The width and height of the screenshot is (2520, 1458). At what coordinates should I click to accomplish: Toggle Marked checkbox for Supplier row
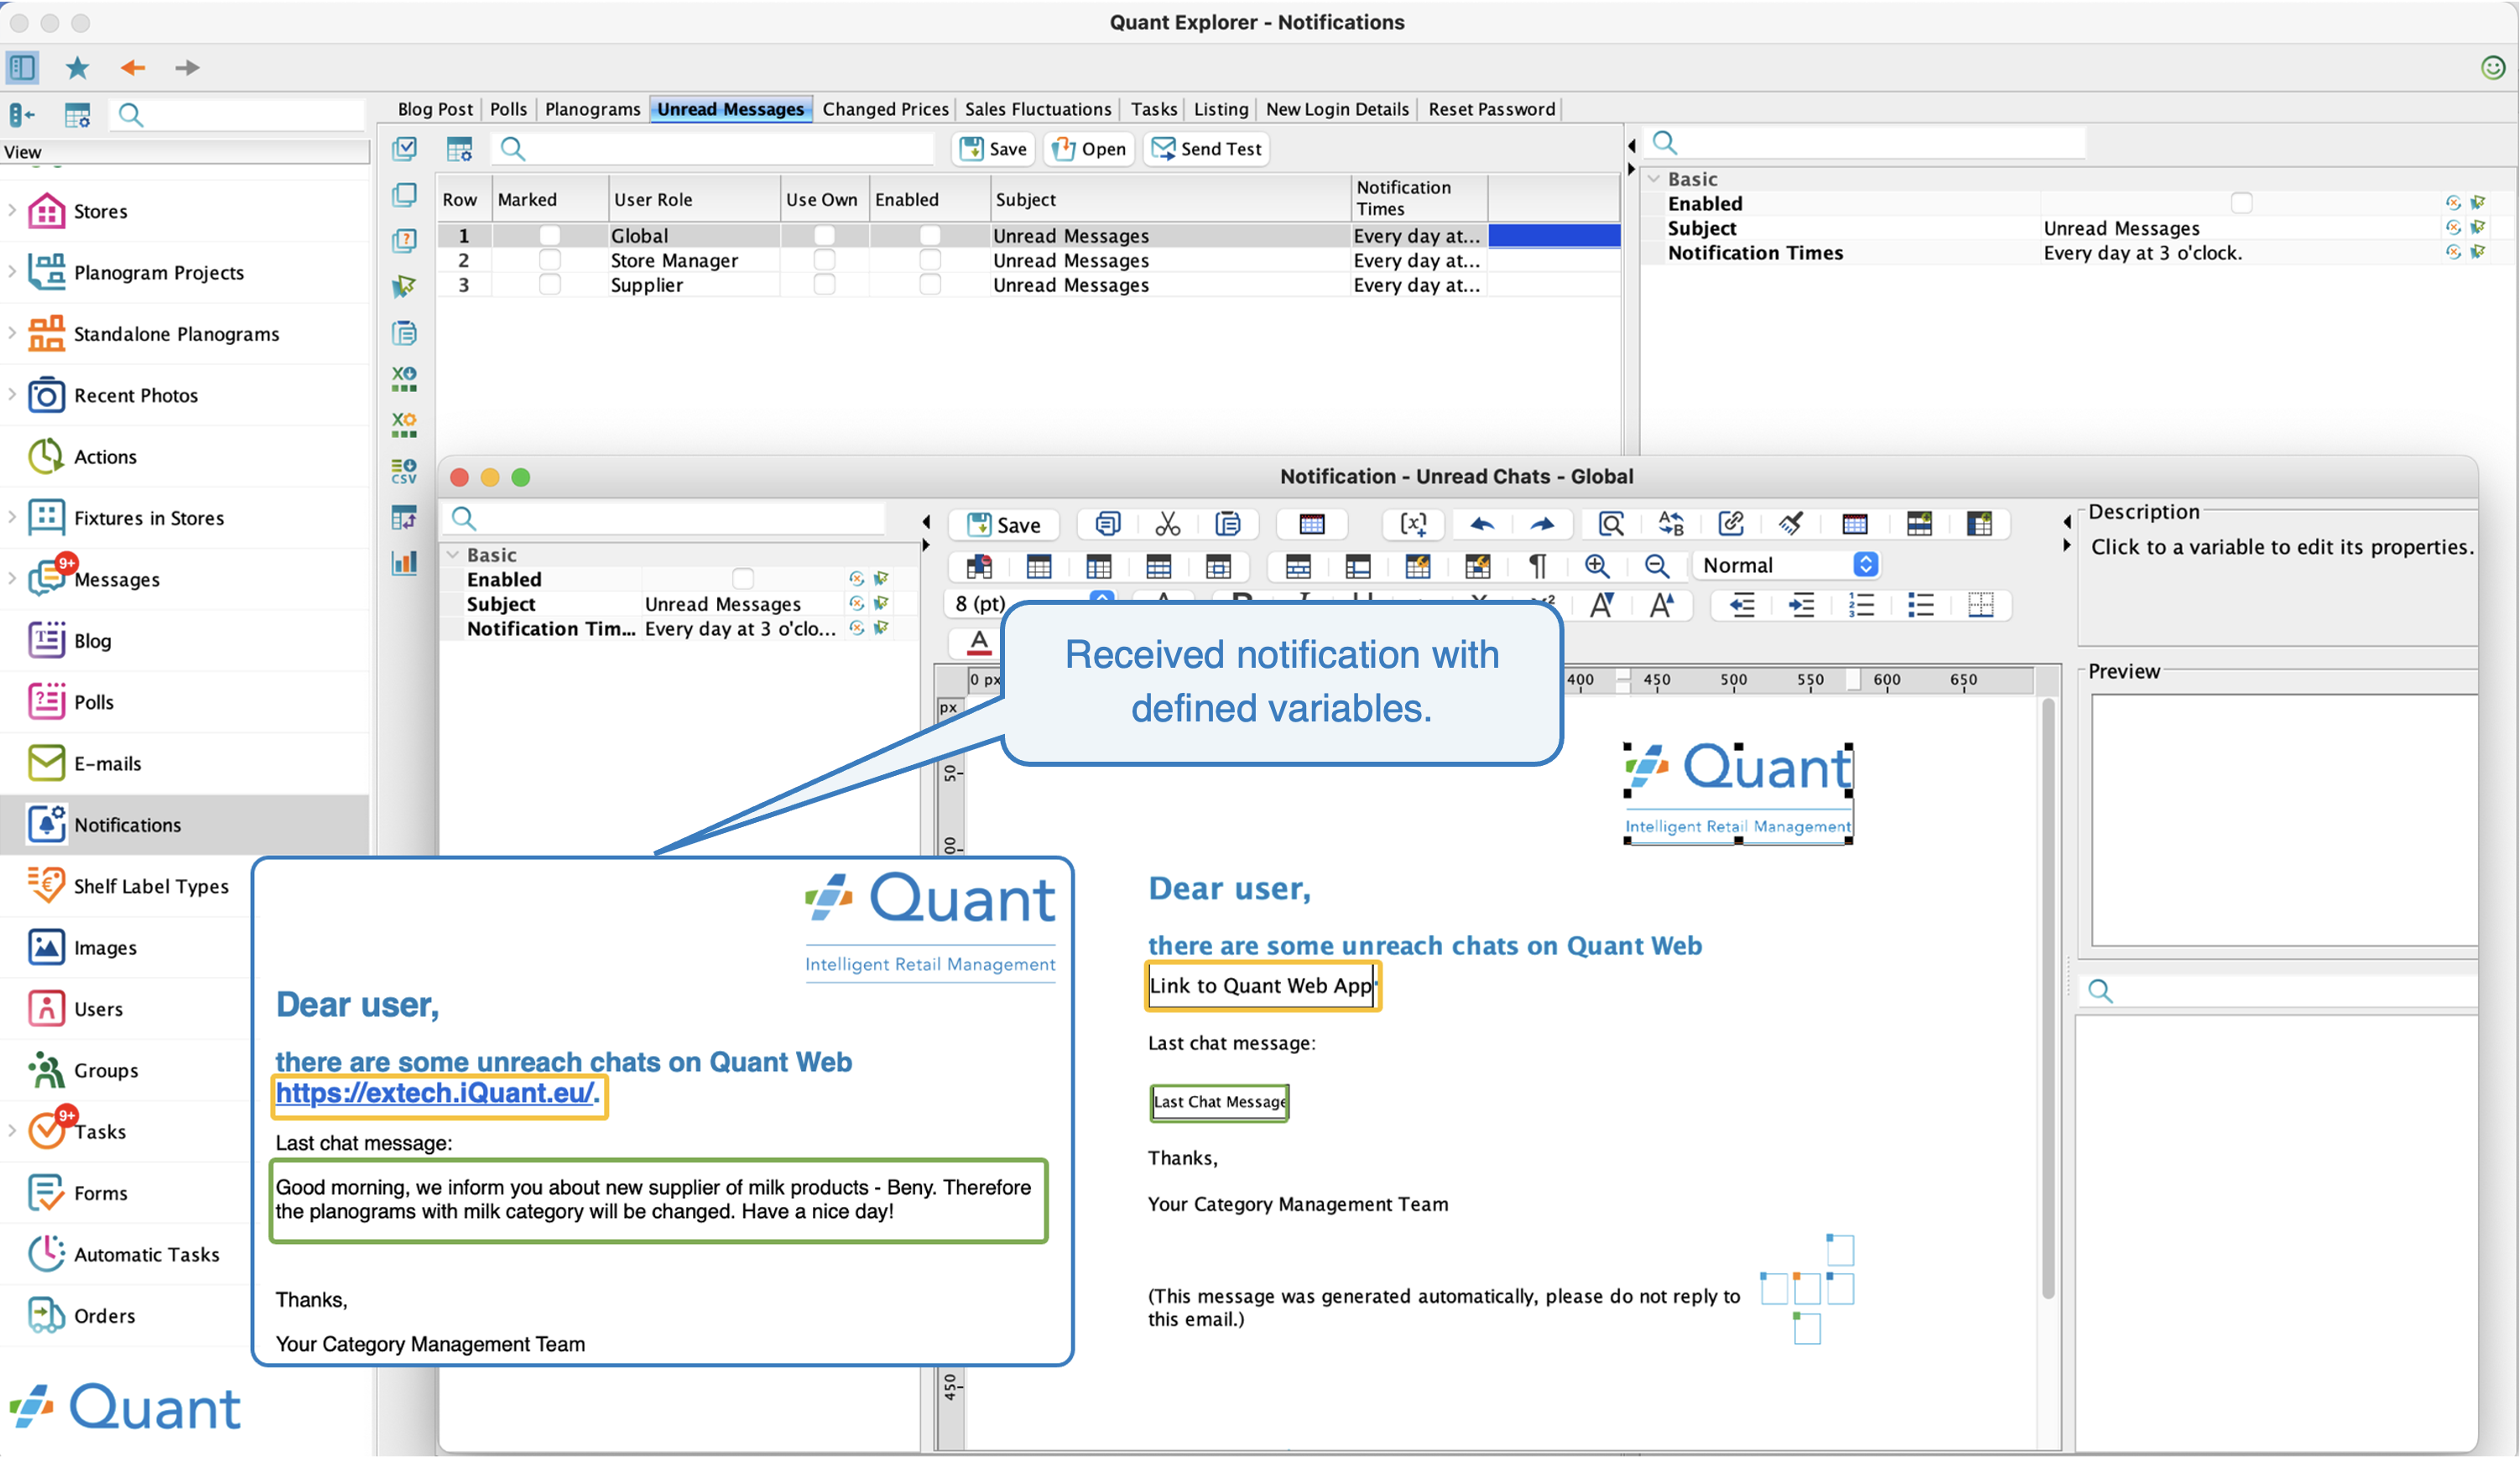[x=549, y=285]
